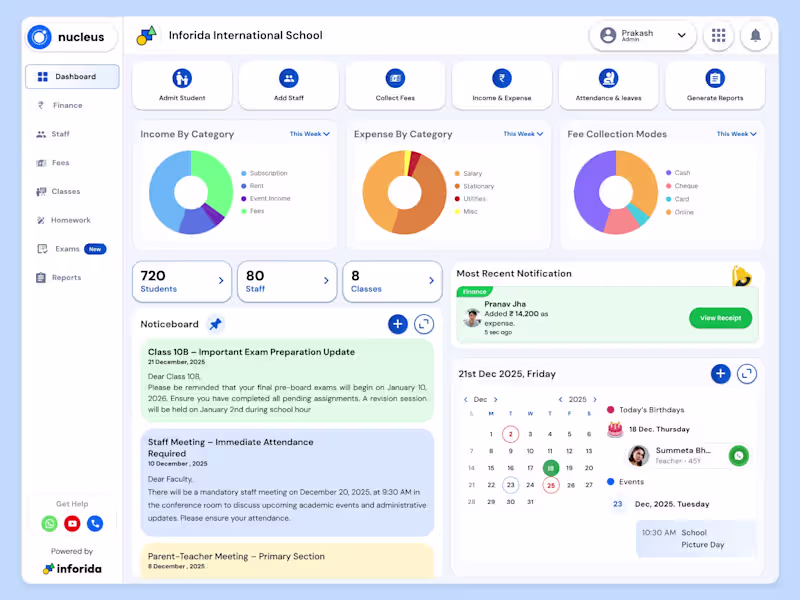Open the Staff Meeting notice
Image resolution: width=800 pixels, height=600 pixels.
tap(287, 483)
